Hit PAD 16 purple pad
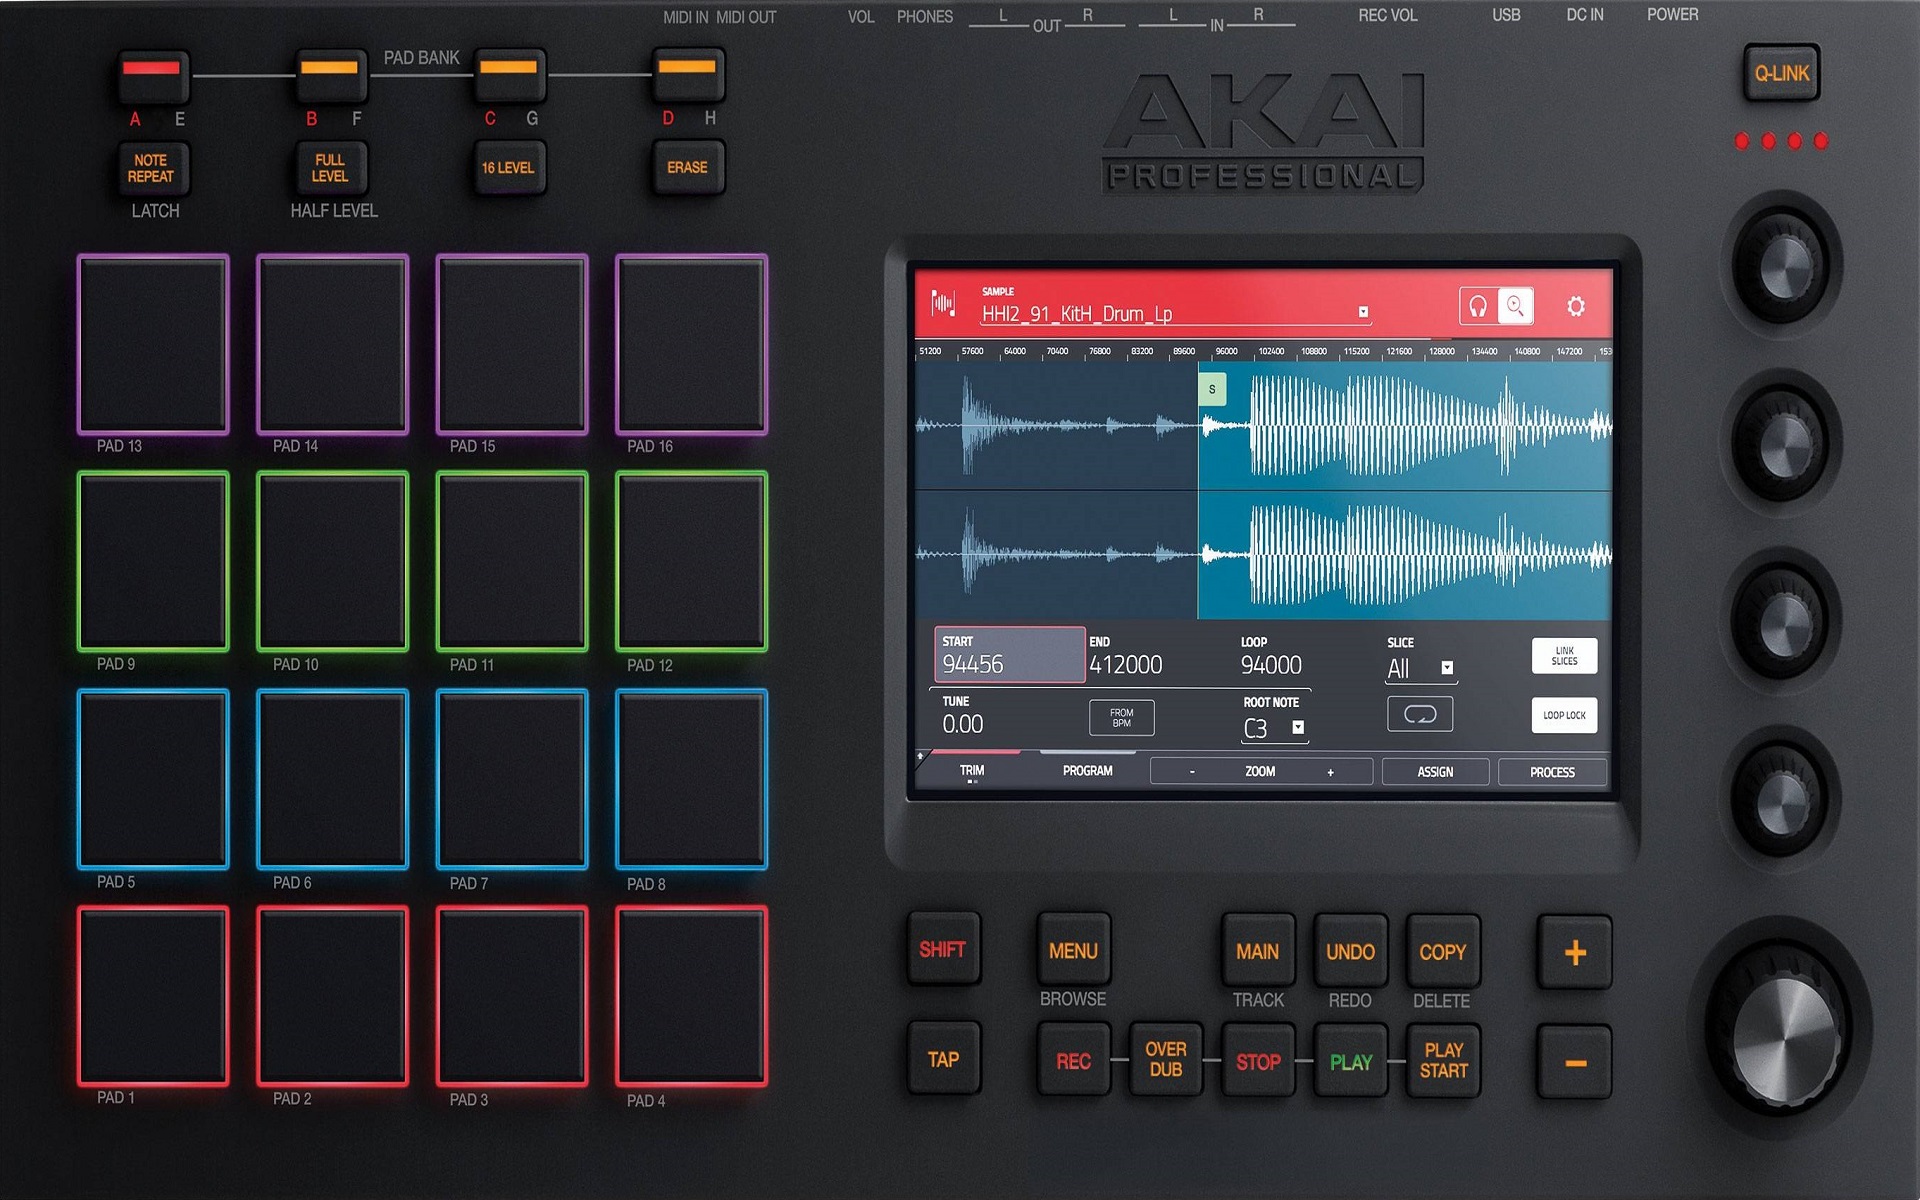 click(691, 344)
